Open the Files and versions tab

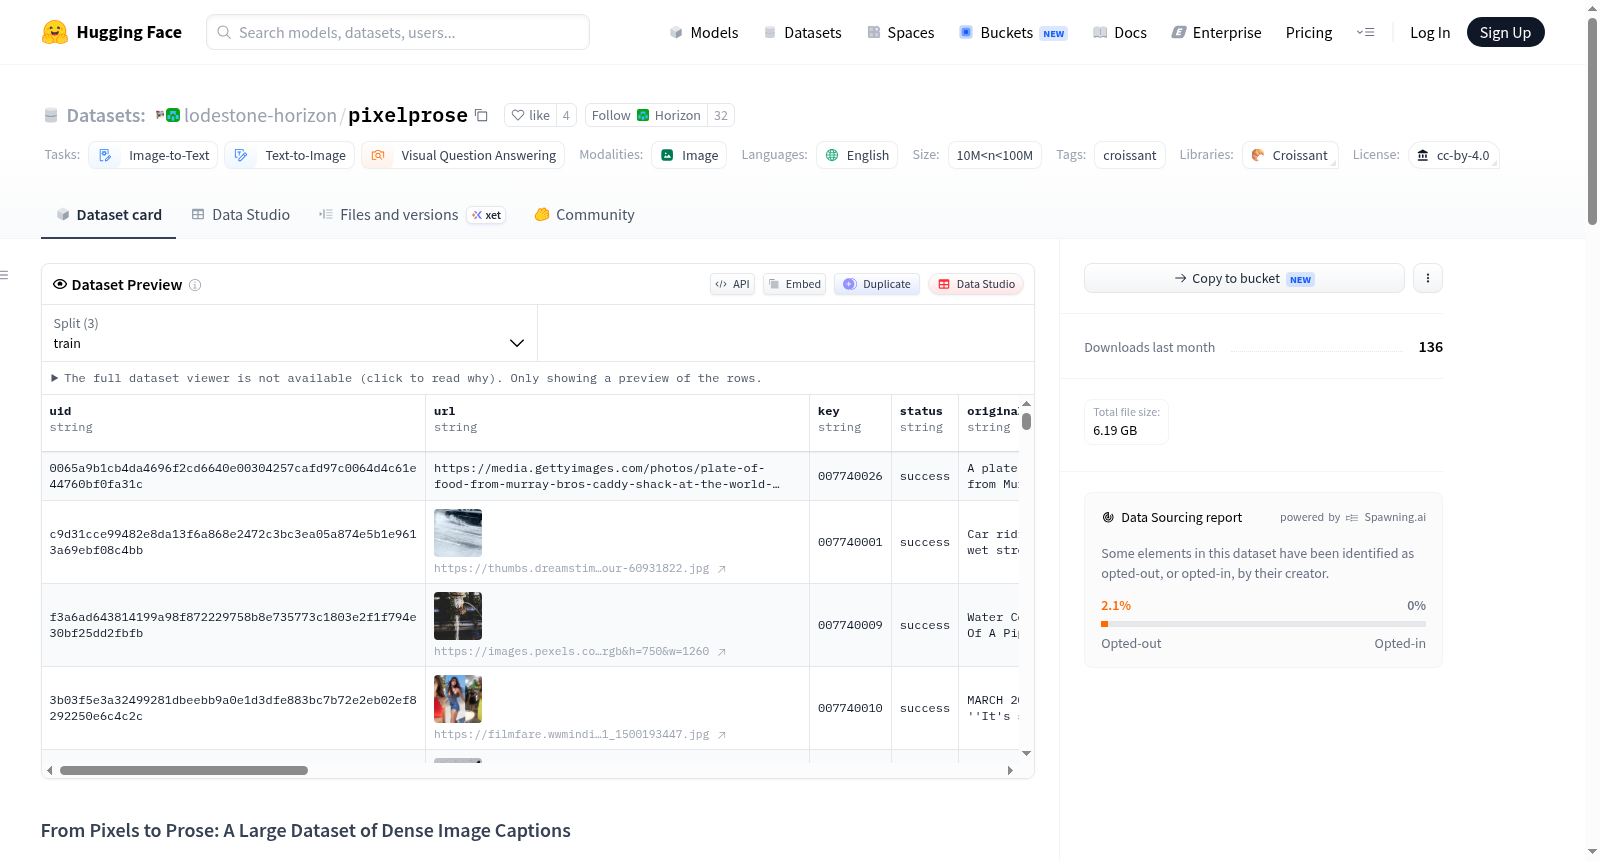(x=411, y=215)
